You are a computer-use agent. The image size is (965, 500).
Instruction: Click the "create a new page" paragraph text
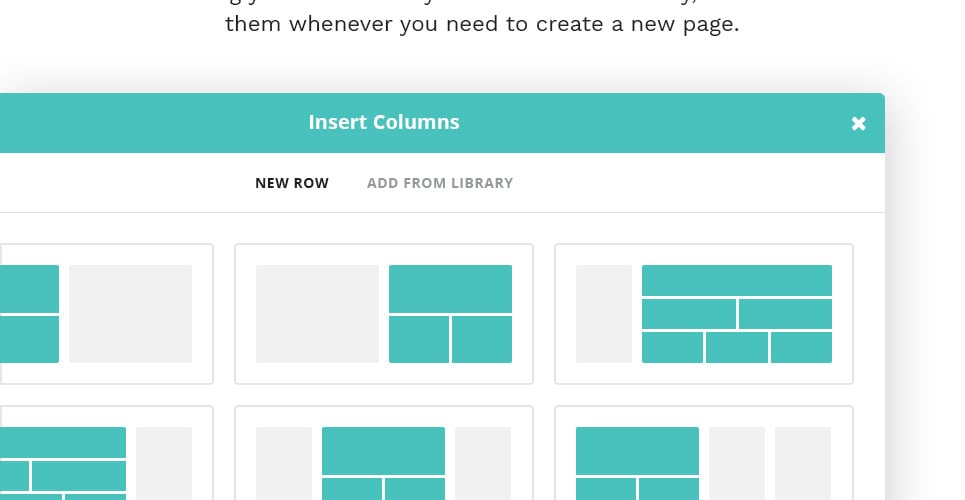pyautogui.click(x=481, y=24)
